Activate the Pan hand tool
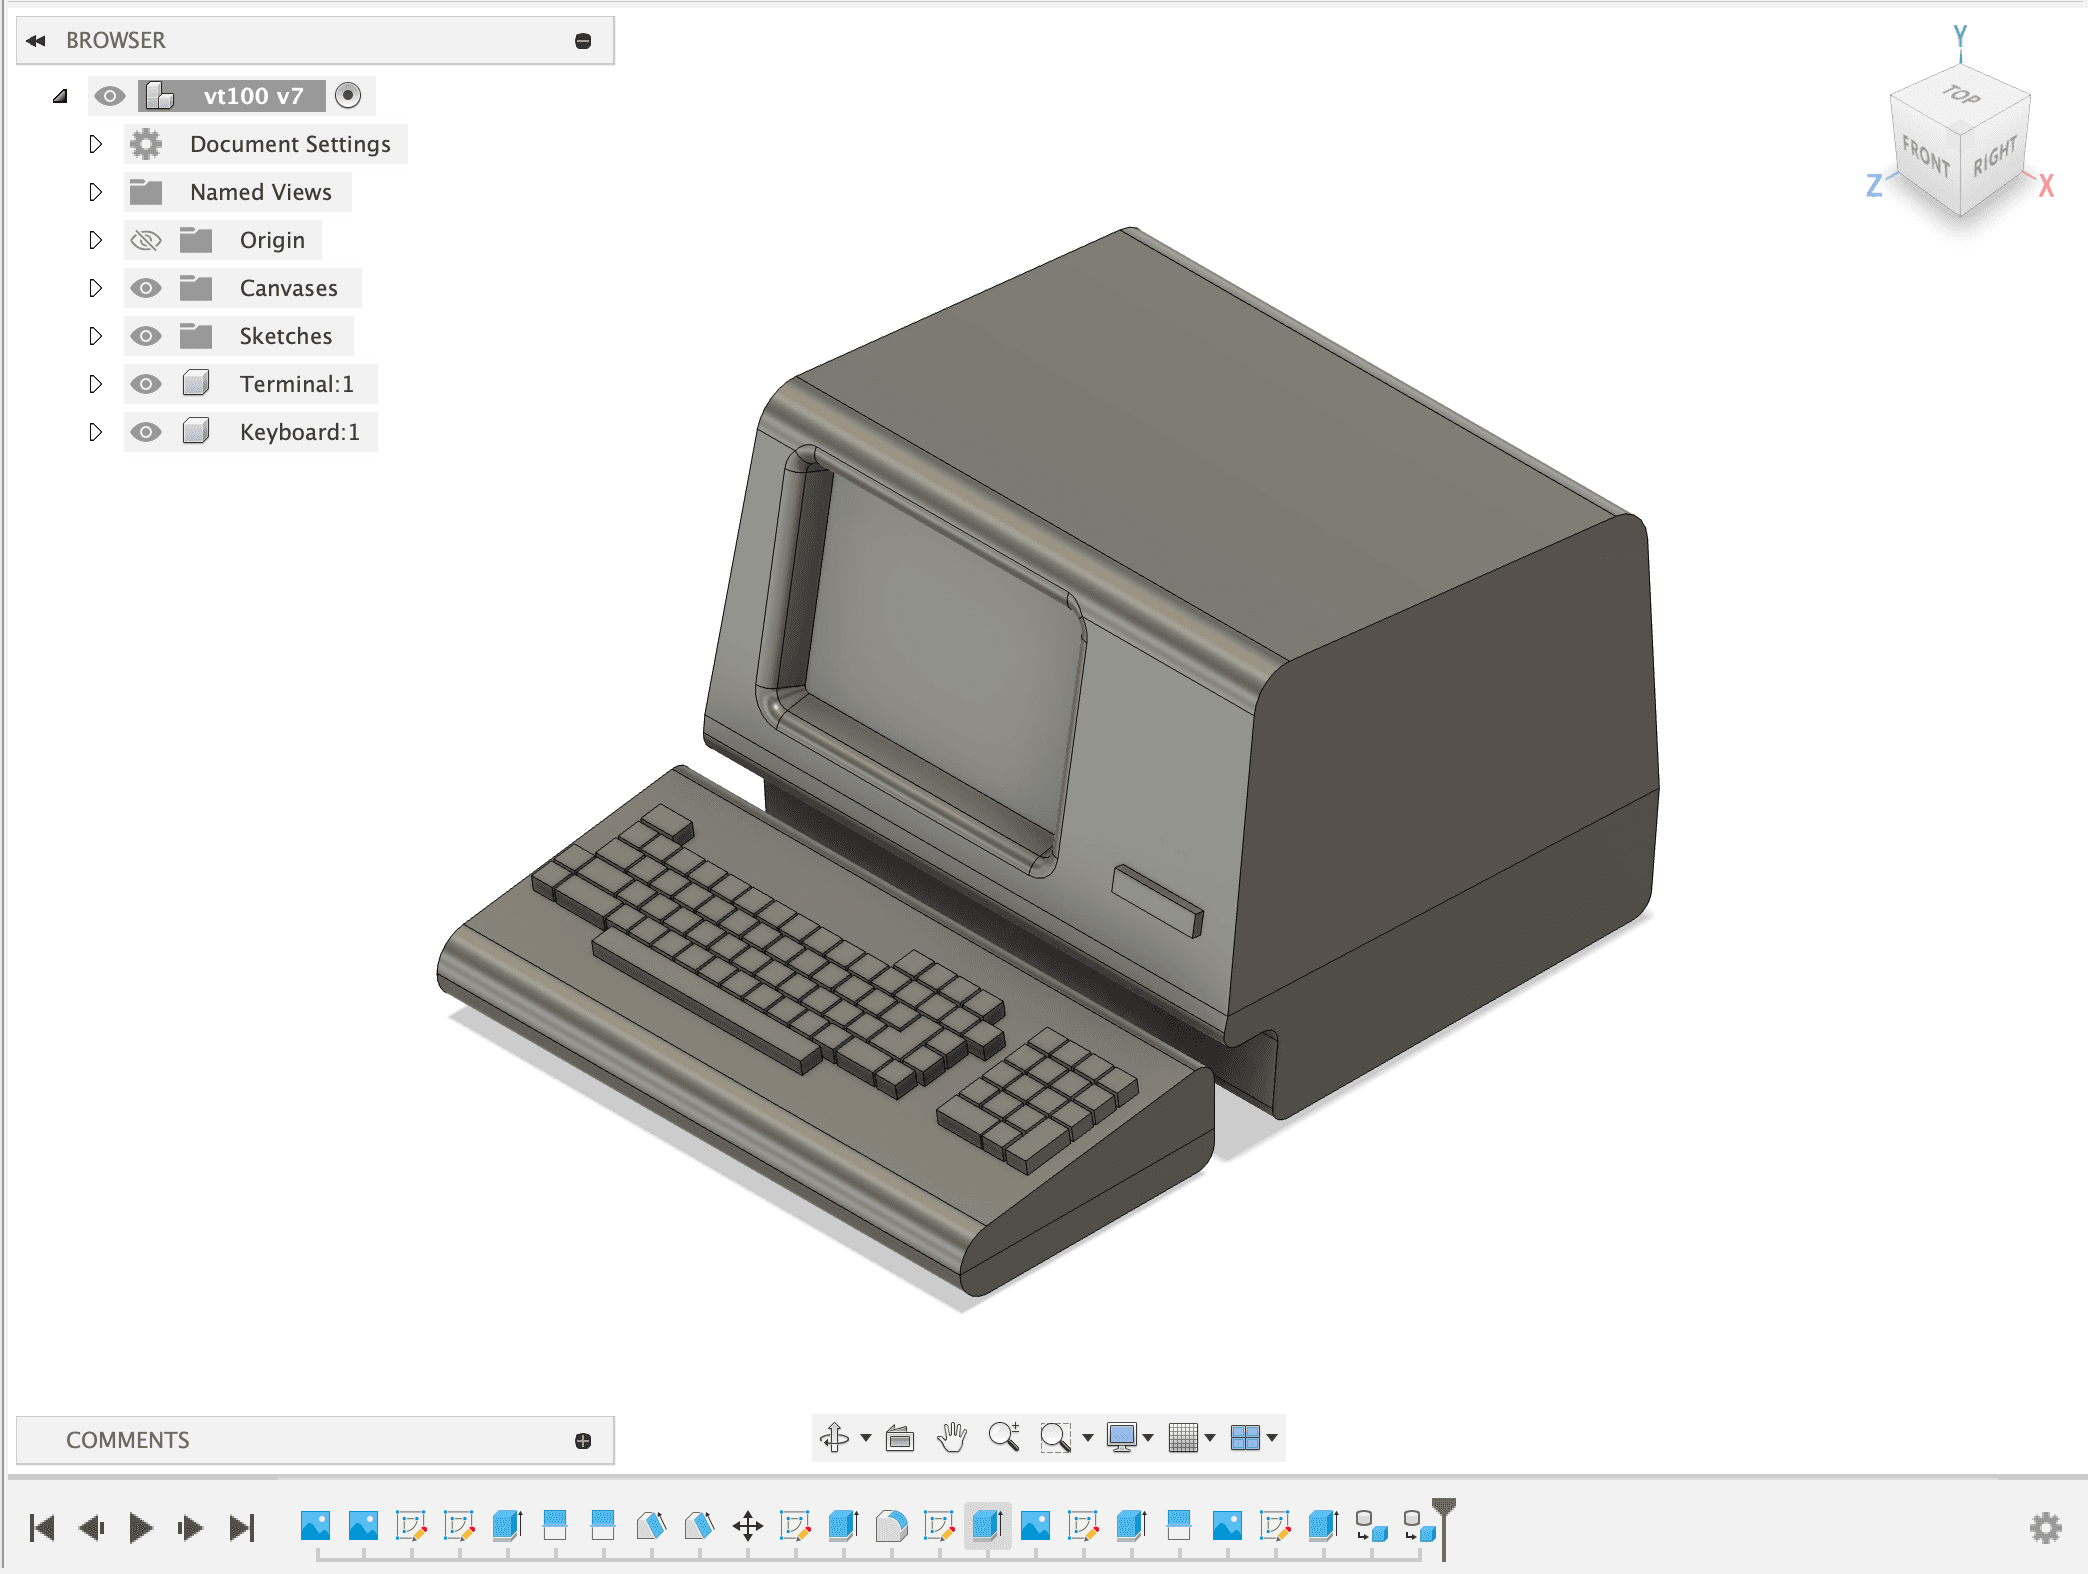Viewport: 2088px width, 1574px height. tap(951, 1438)
